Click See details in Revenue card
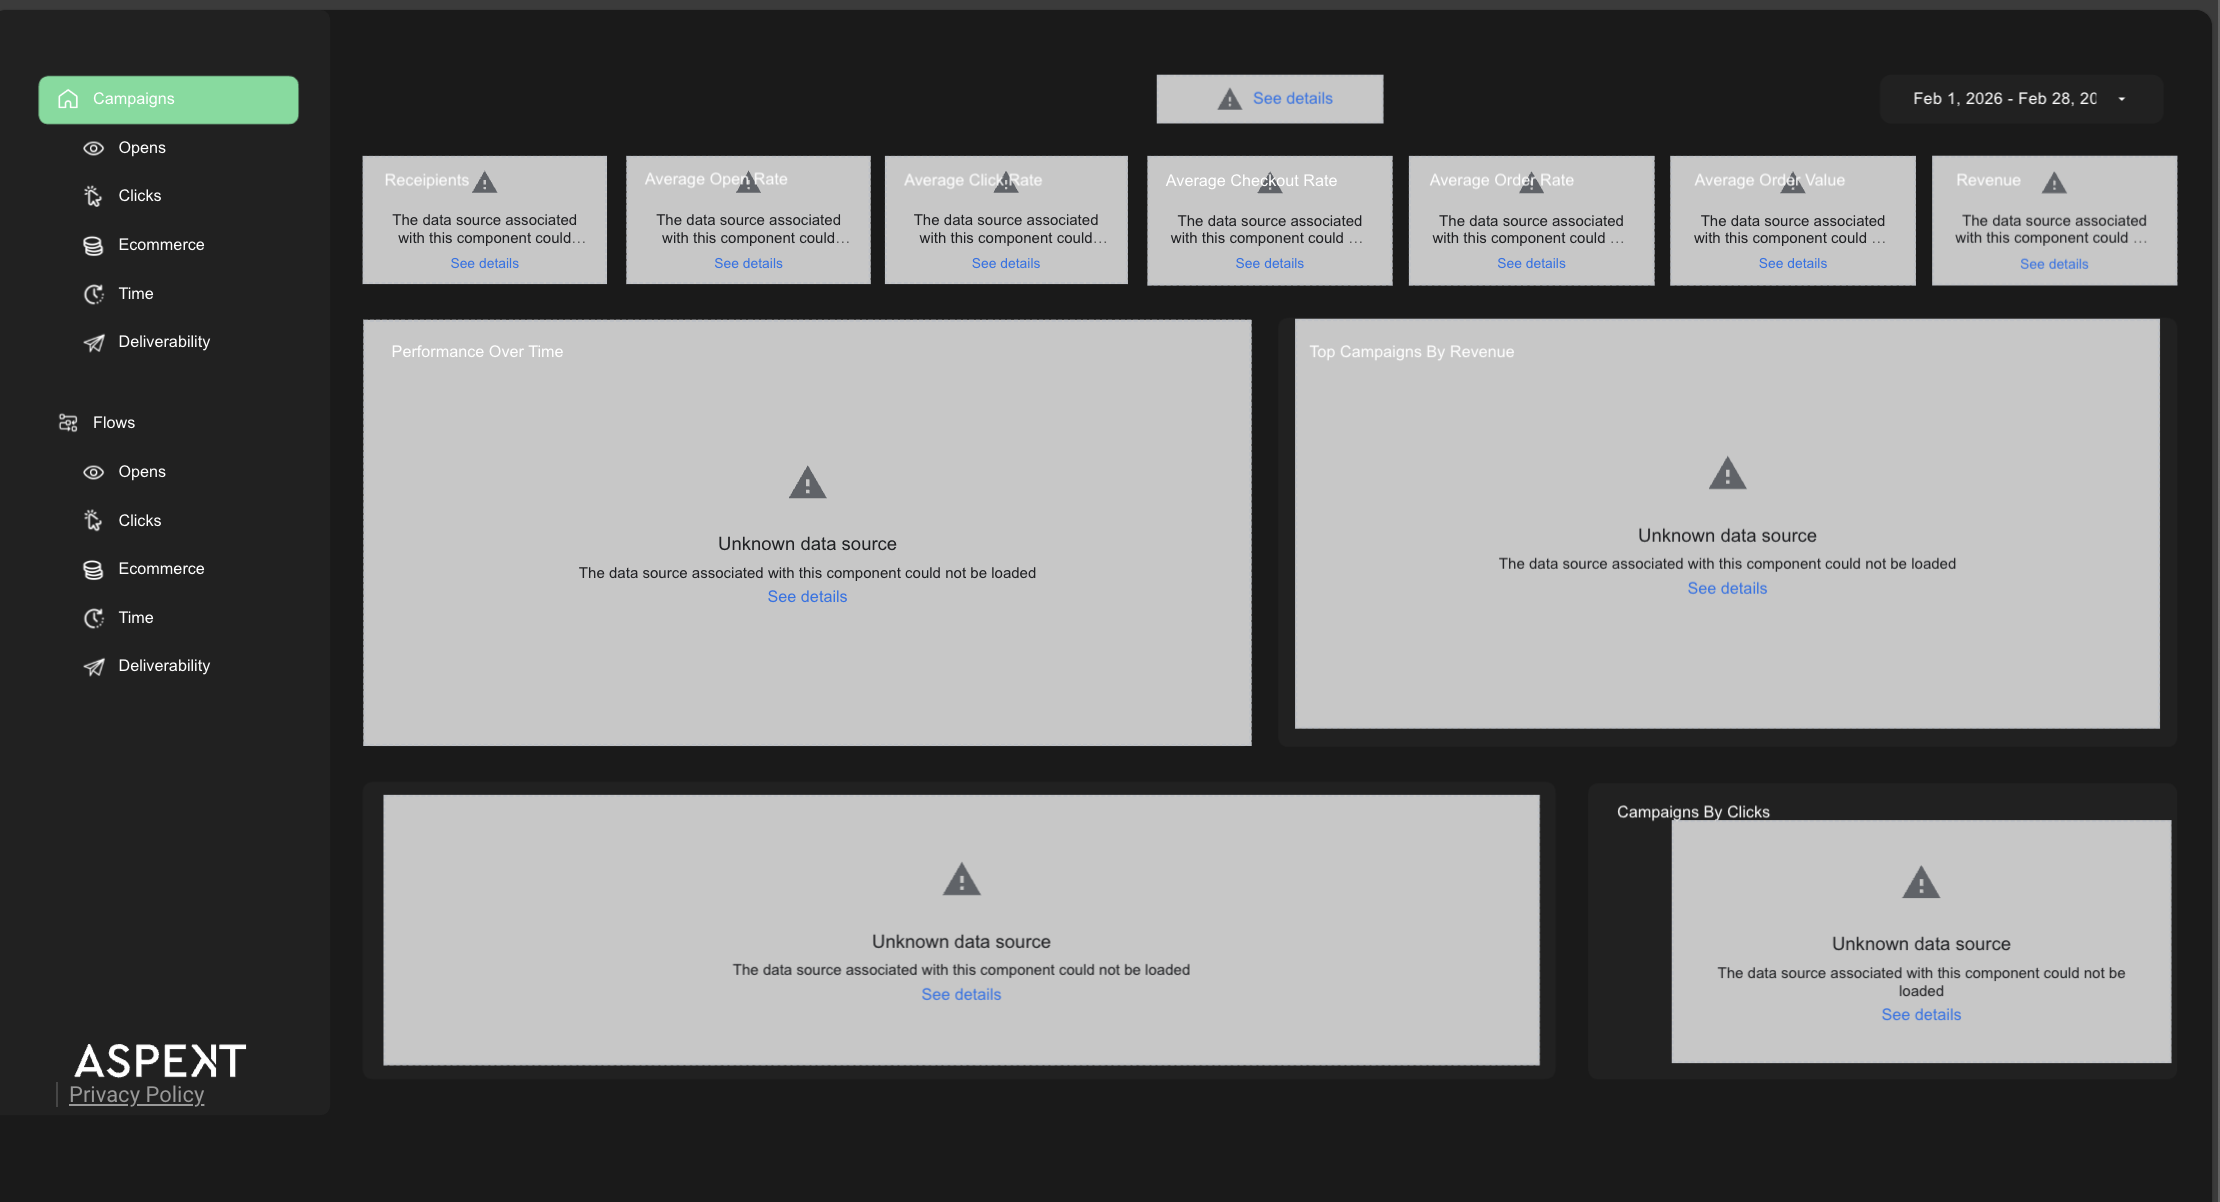2220x1202 pixels. [2053, 264]
